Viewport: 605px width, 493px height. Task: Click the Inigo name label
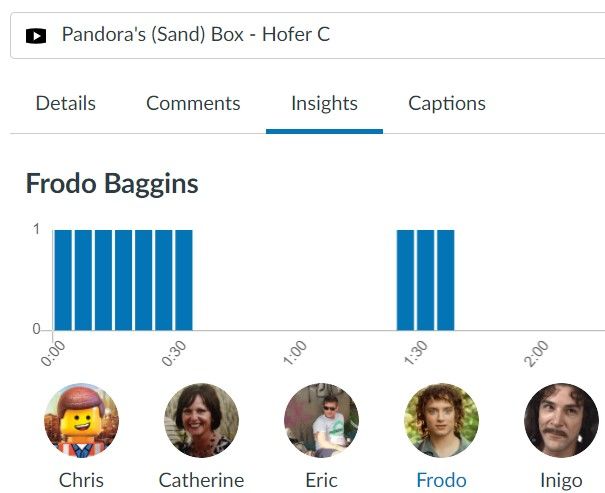[561, 480]
